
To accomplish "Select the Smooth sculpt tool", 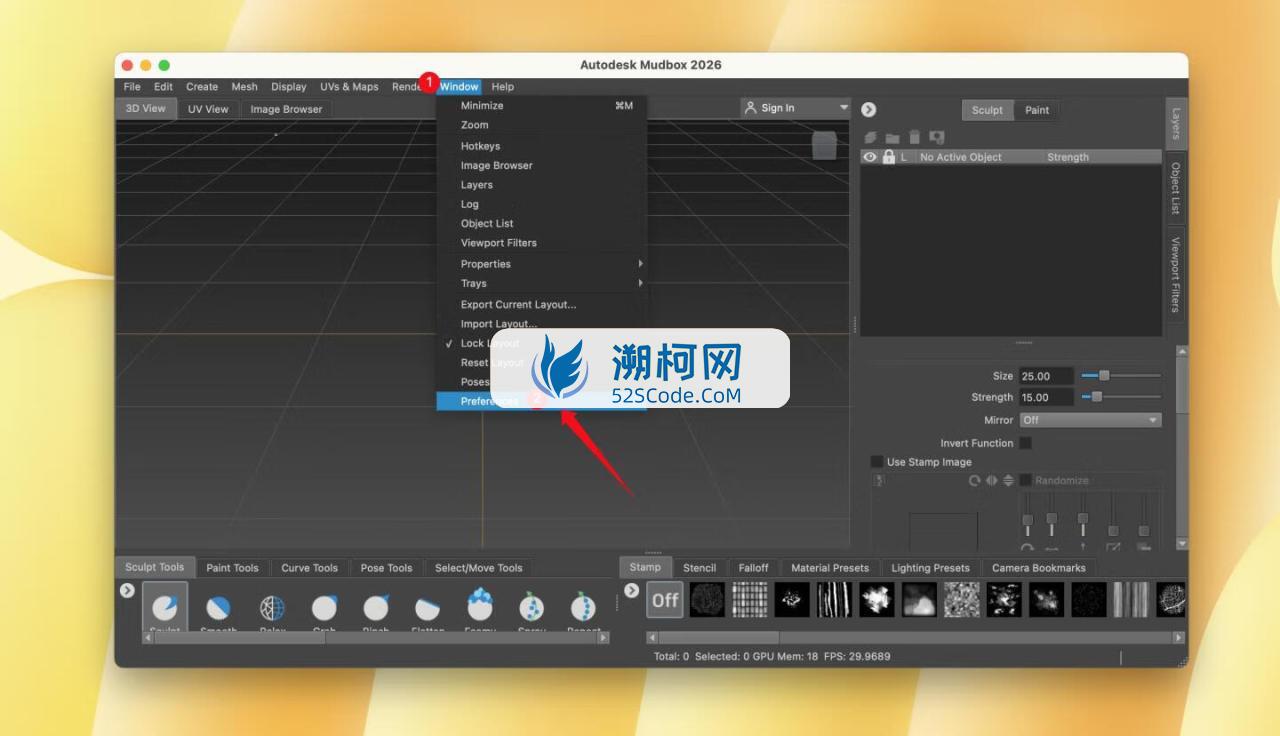I will pyautogui.click(x=218, y=609).
